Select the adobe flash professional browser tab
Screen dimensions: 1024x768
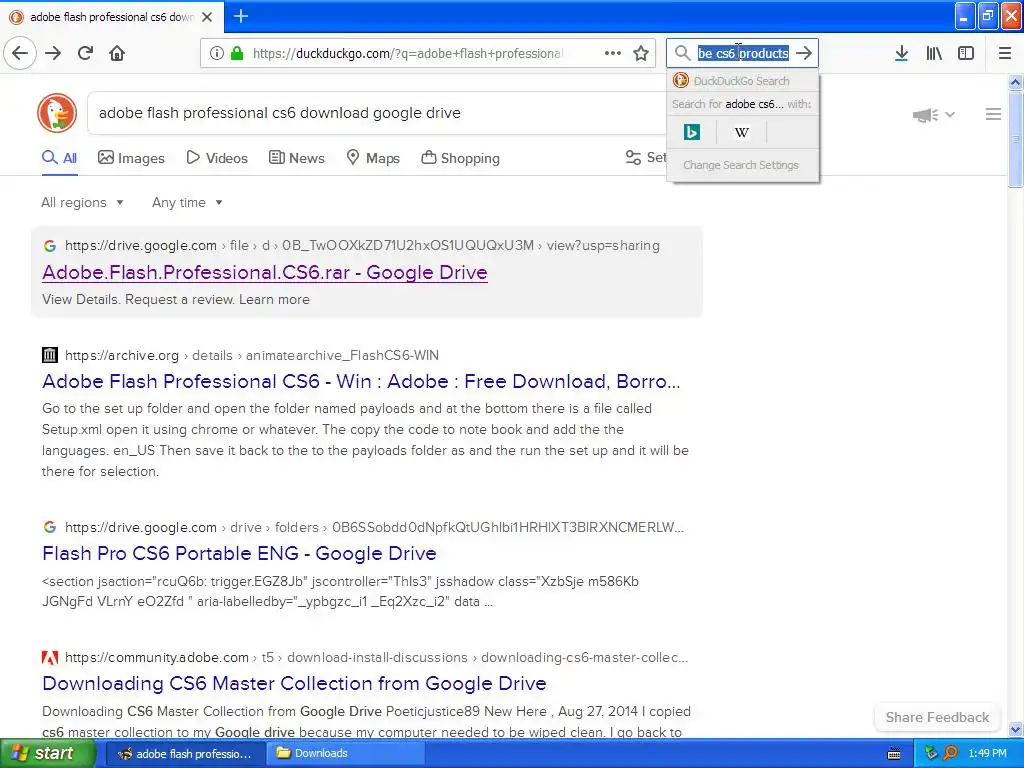[x=111, y=17]
